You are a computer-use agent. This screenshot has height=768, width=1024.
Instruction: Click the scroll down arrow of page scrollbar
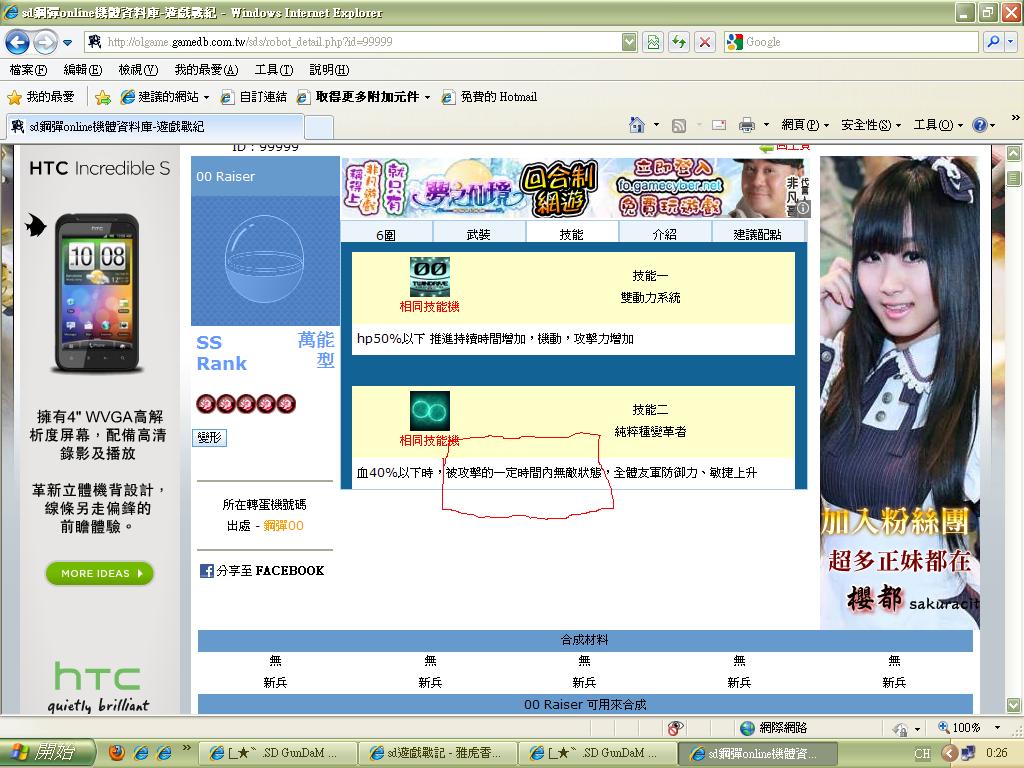[x=1013, y=705]
